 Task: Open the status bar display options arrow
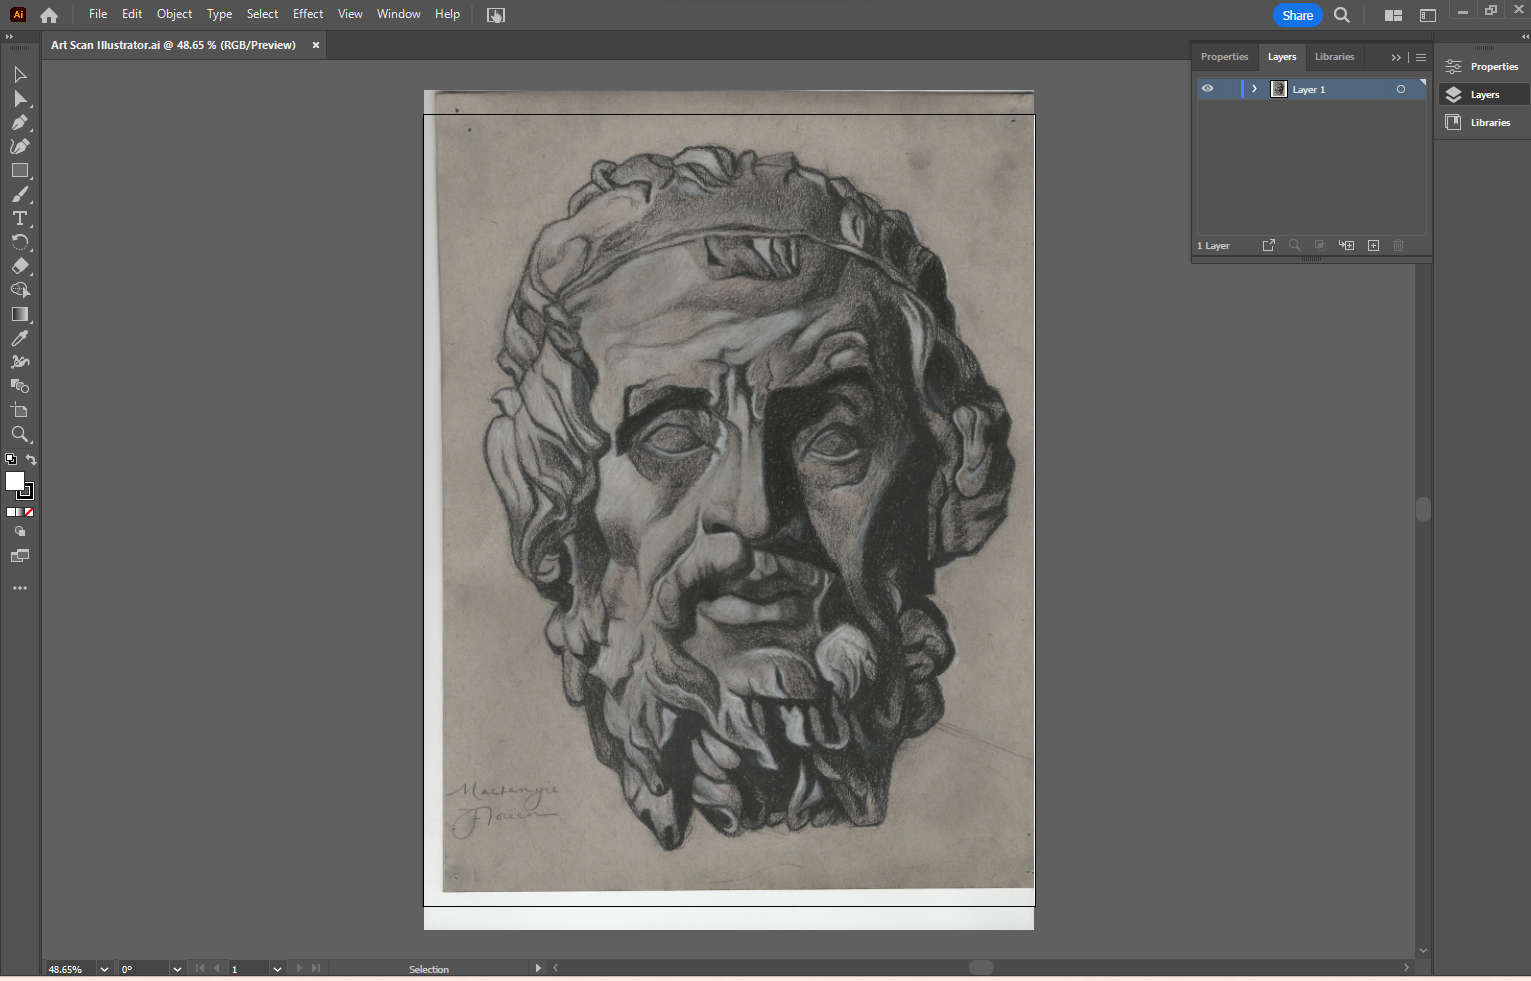pos(538,968)
